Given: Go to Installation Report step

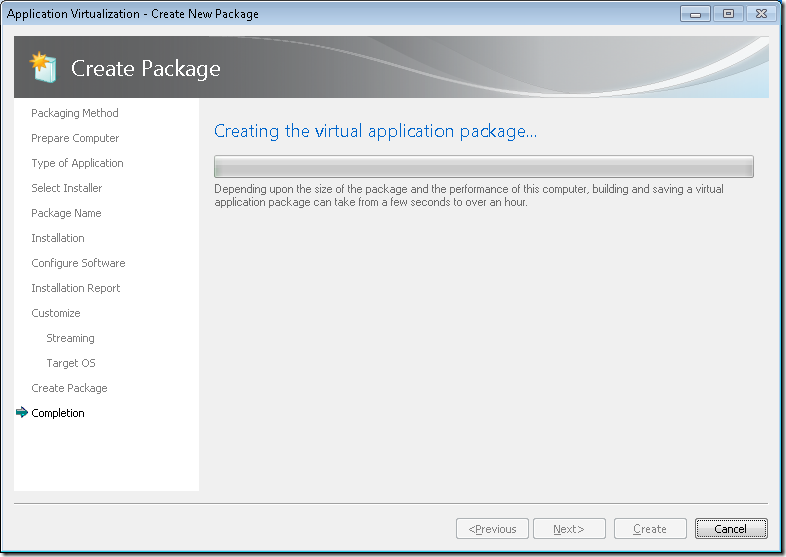Looking at the screenshot, I should tap(76, 288).
